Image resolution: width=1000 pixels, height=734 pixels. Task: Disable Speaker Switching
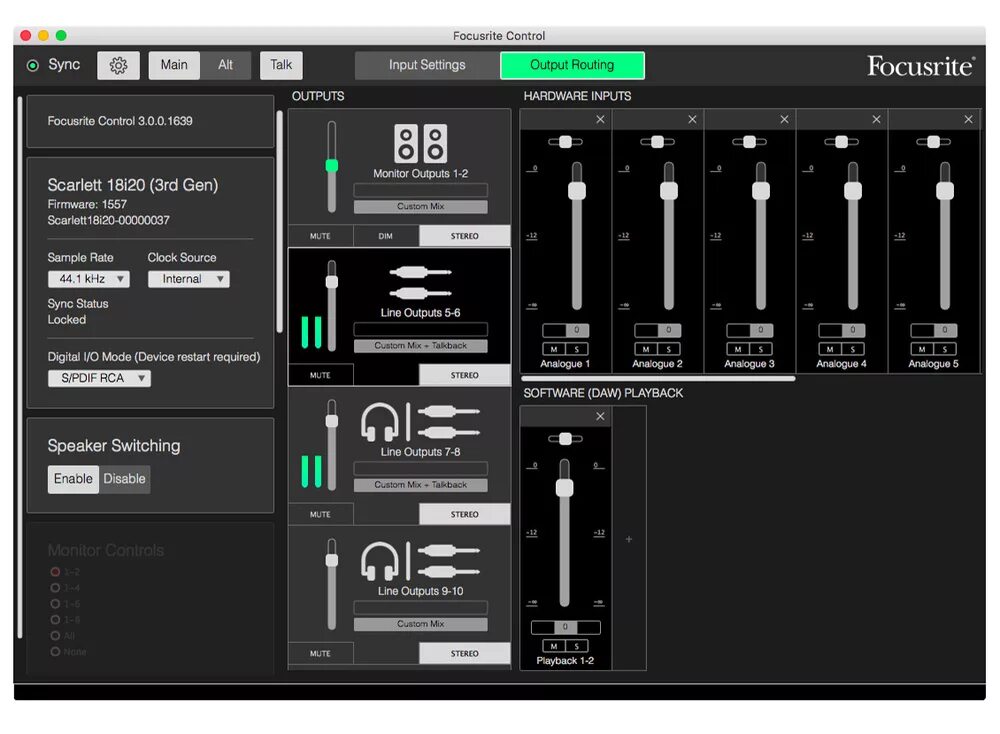124,479
